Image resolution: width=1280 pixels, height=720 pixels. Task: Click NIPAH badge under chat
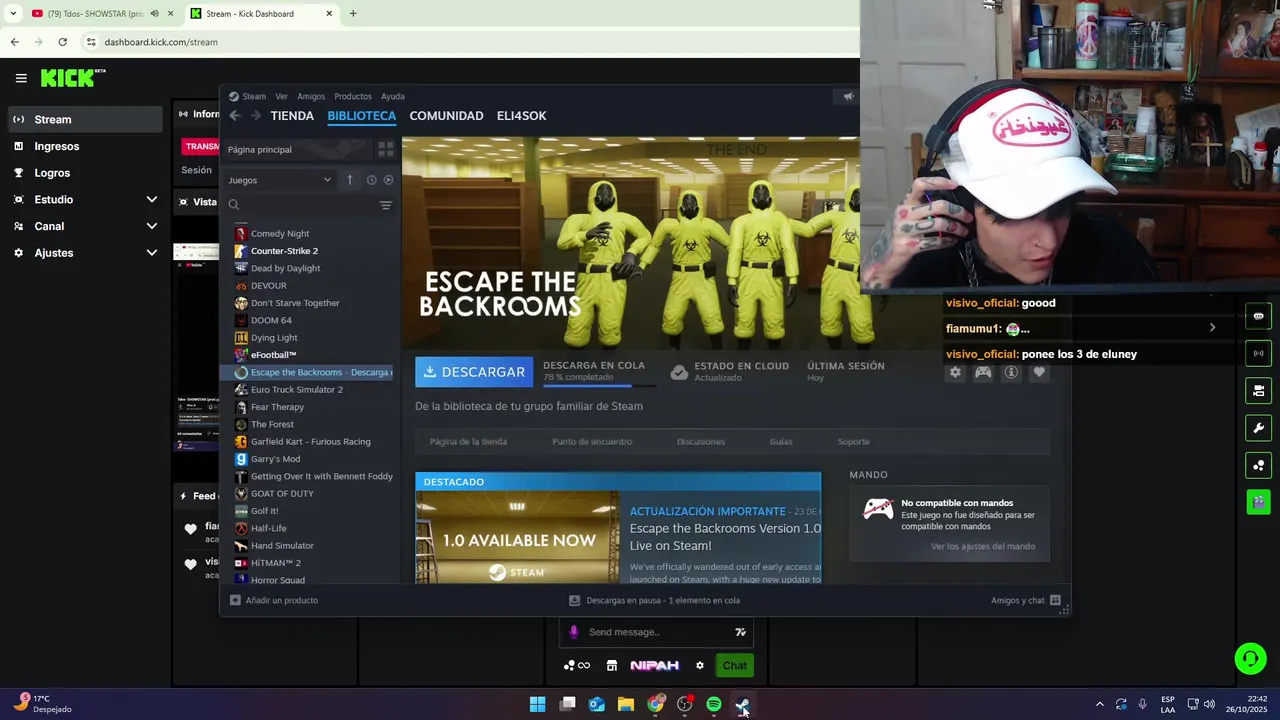pos(655,665)
